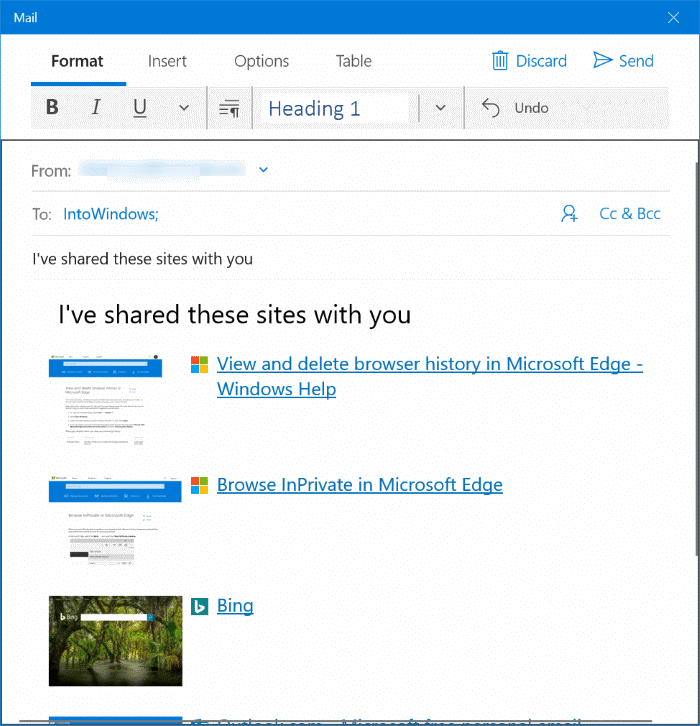Open the Bing link

[x=235, y=606]
